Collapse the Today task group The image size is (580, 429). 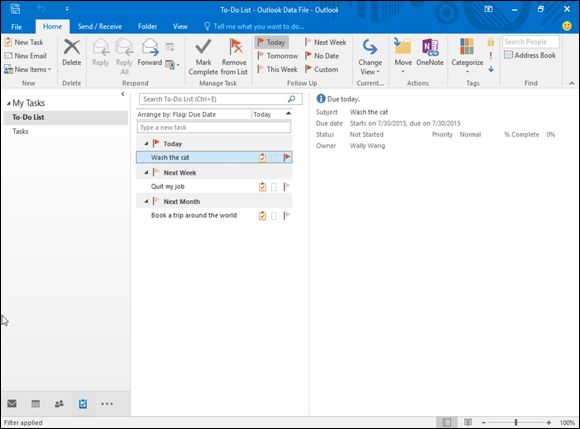[146, 143]
